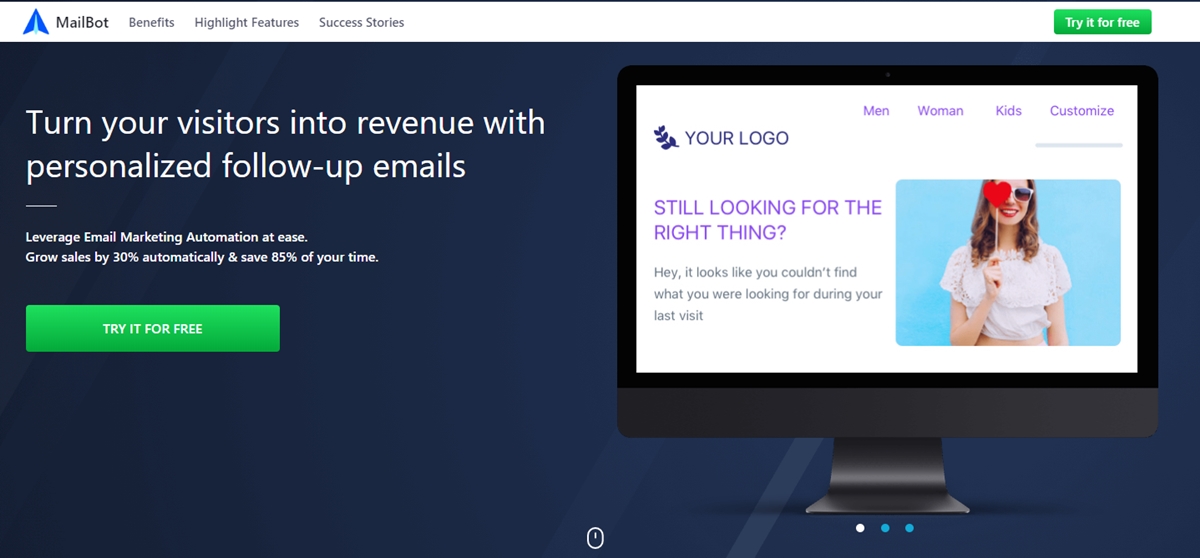The height and width of the screenshot is (558, 1200).
Task: Click the large green TRY IT FOR FREE button
Action: click(x=153, y=328)
